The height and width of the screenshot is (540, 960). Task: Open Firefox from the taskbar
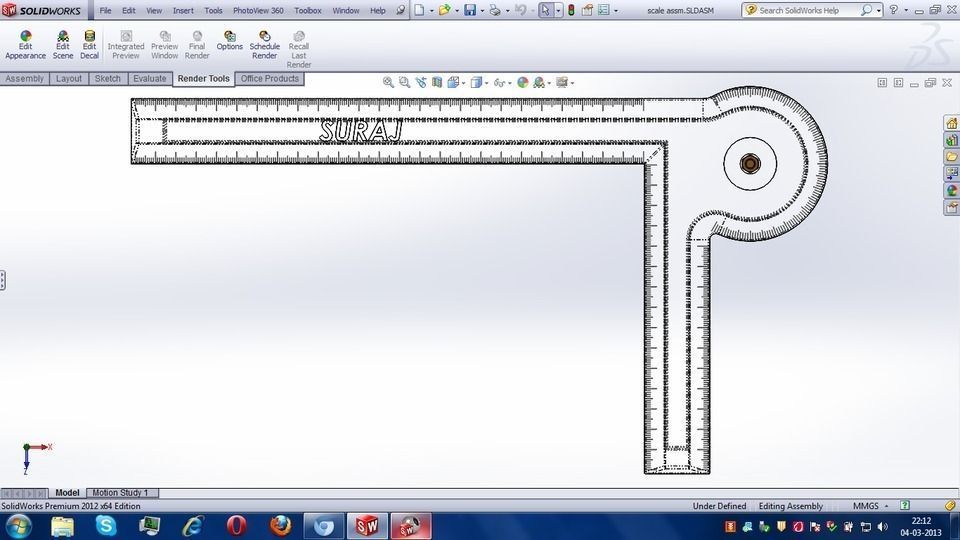pyautogui.click(x=280, y=525)
